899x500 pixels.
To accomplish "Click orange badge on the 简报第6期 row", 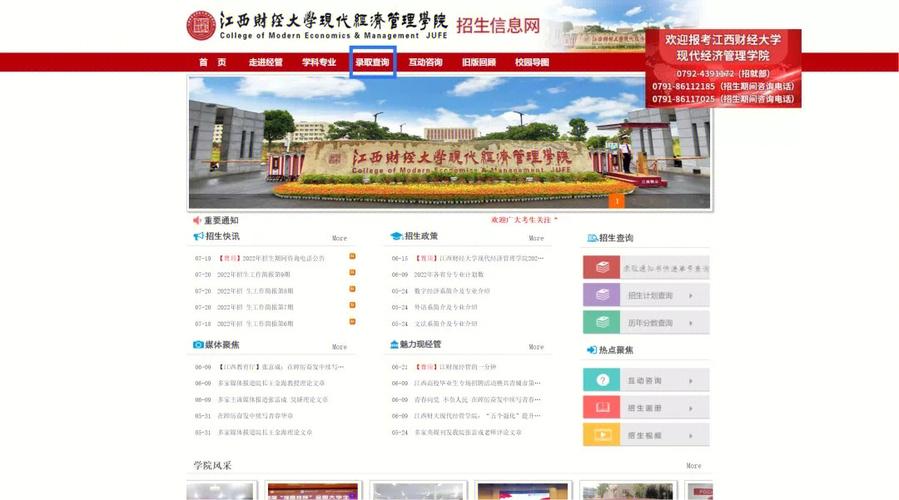I will (353, 322).
